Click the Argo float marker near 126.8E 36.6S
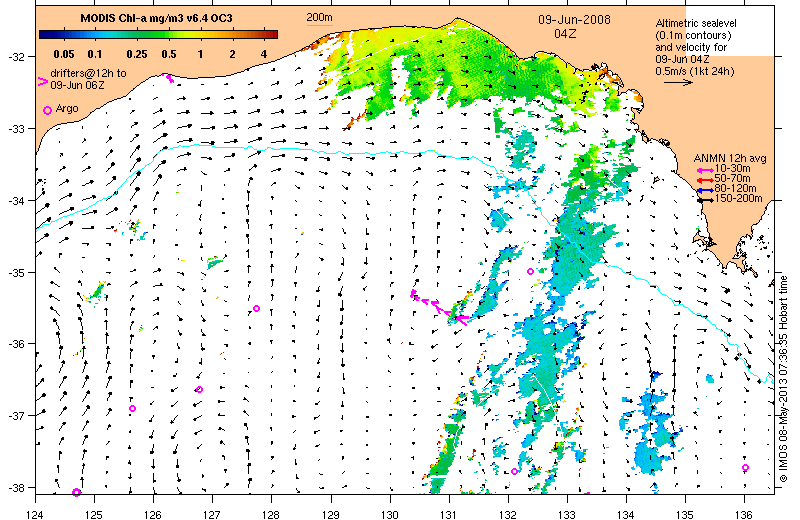Viewport: 800px width, 520px height. 199,389
